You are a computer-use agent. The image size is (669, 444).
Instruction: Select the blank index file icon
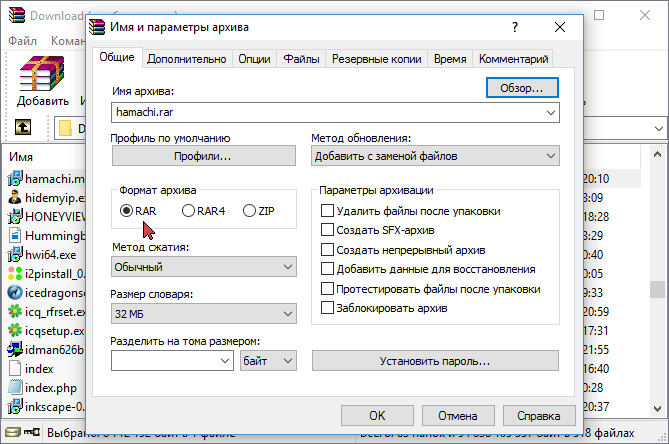click(x=15, y=369)
